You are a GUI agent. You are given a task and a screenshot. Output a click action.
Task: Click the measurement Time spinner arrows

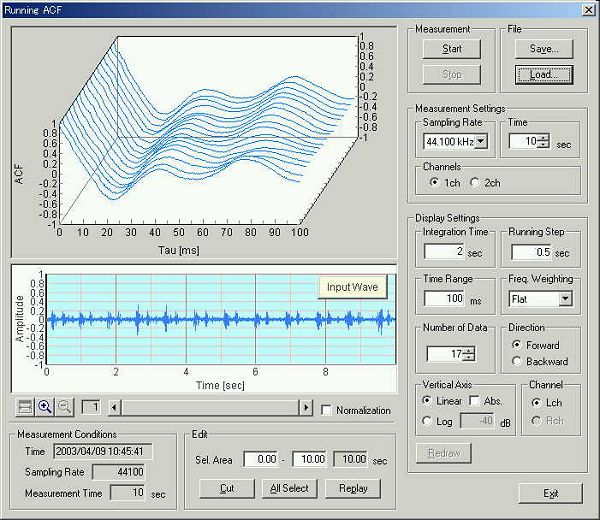point(543,141)
